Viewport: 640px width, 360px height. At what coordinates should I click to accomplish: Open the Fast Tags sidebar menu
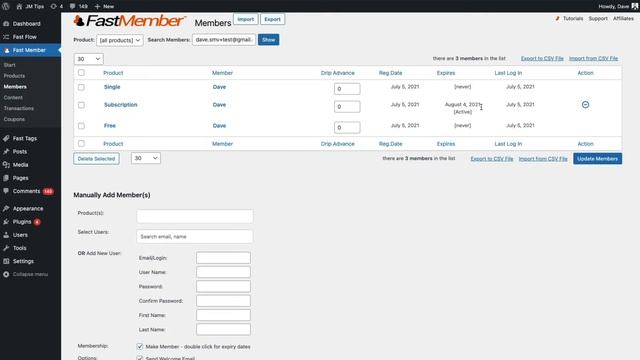(x=24, y=138)
